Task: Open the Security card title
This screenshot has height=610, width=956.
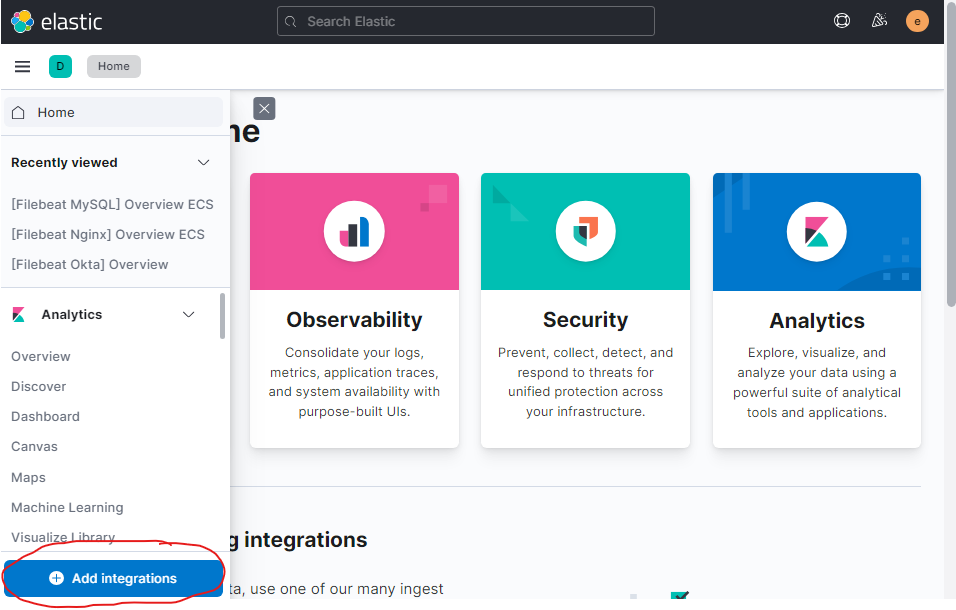Action: point(585,320)
